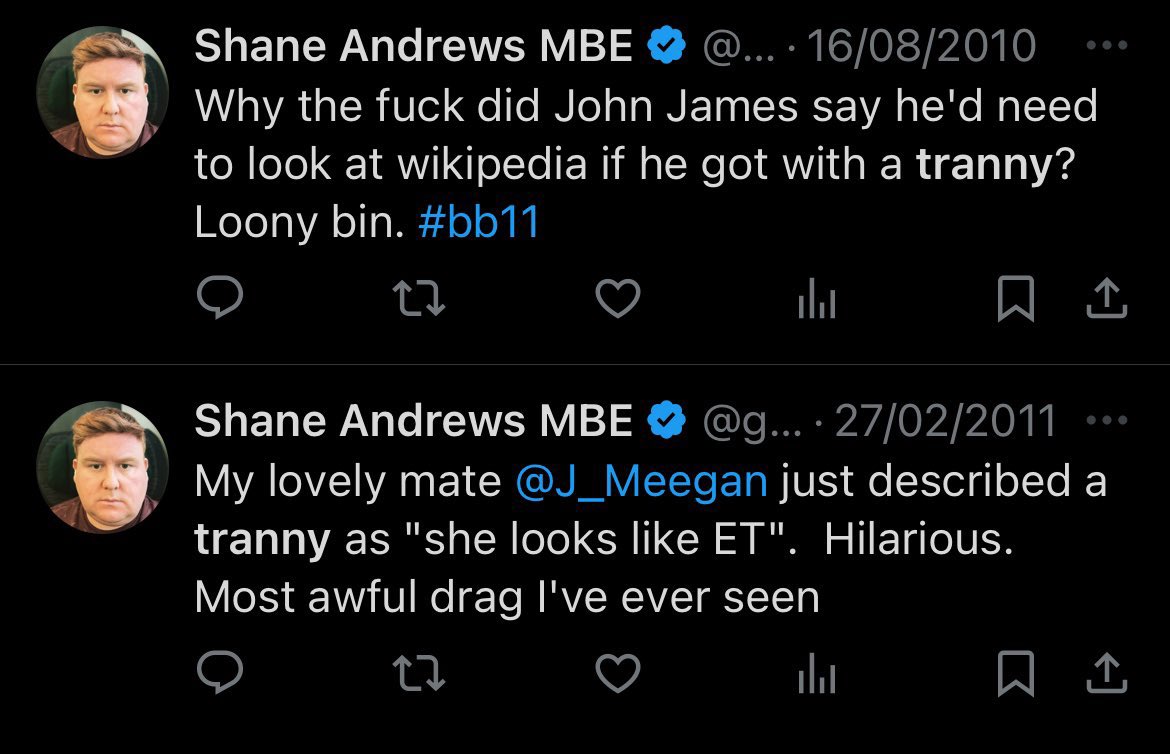The image size is (1170, 754).
Task: Open the first tweet's profile picture
Action: coord(102,93)
